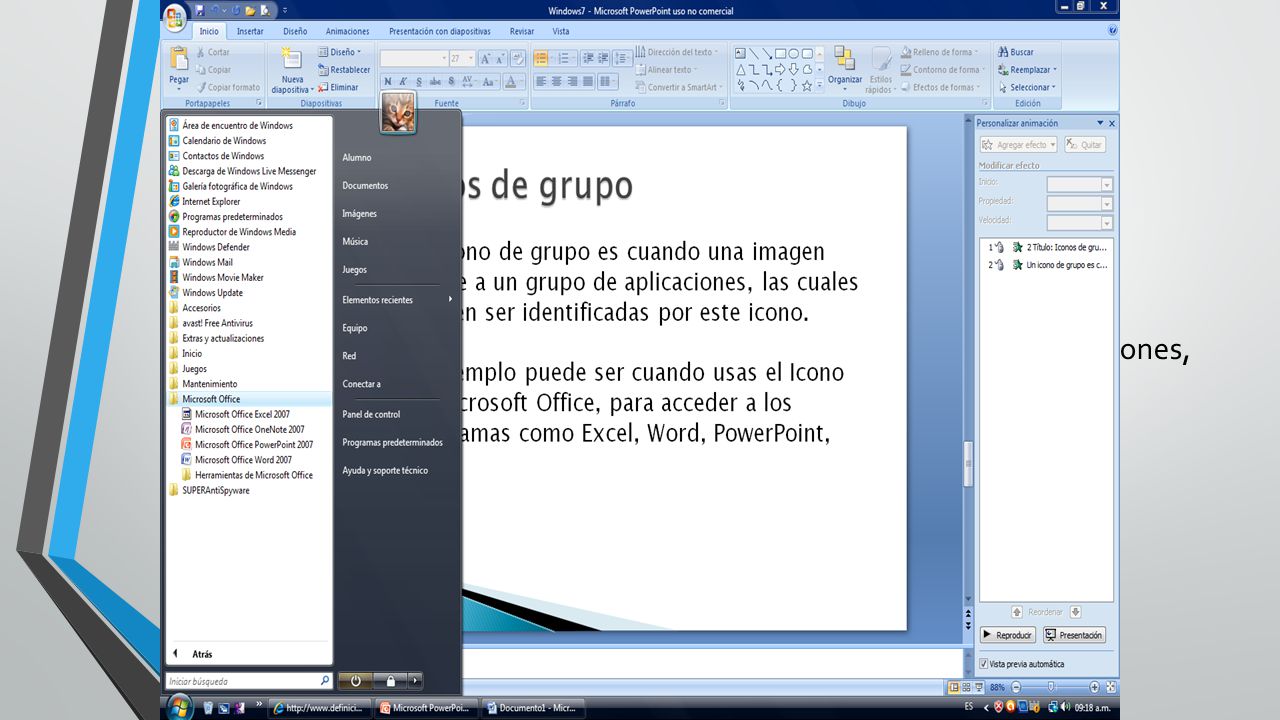
Task: Open Accesorios folder in Start menu
Action: 201,308
